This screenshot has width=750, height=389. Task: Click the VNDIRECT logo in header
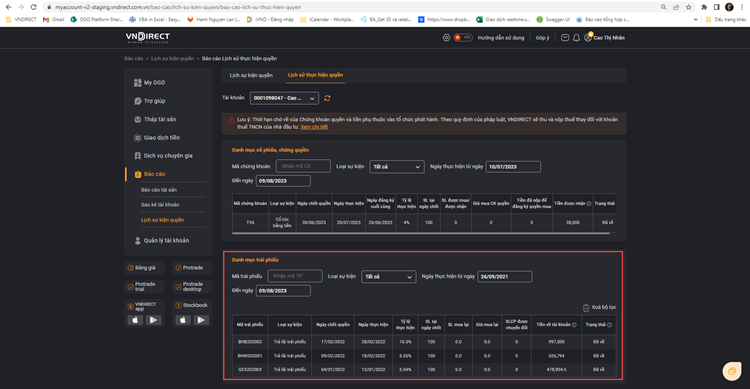click(147, 37)
